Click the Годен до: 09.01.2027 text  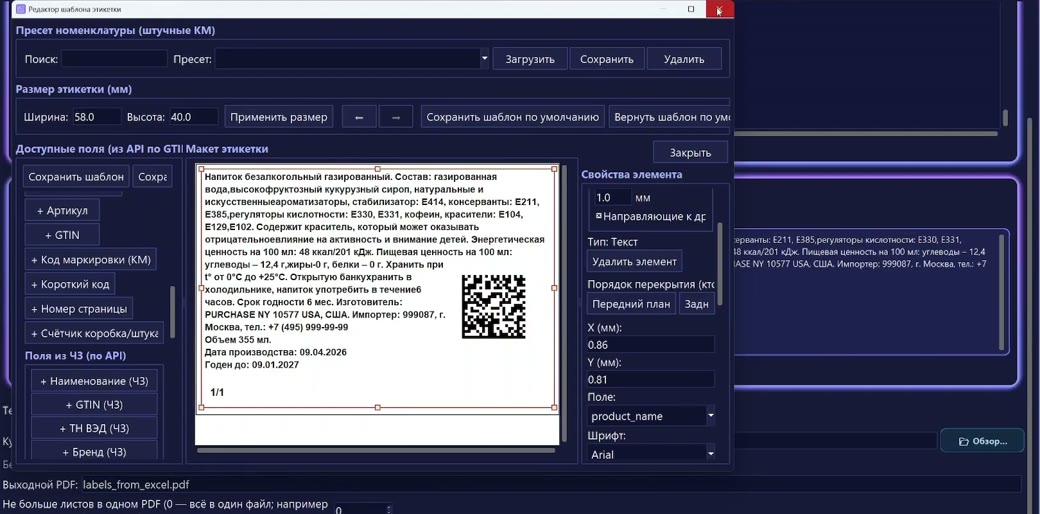click(x=252, y=364)
